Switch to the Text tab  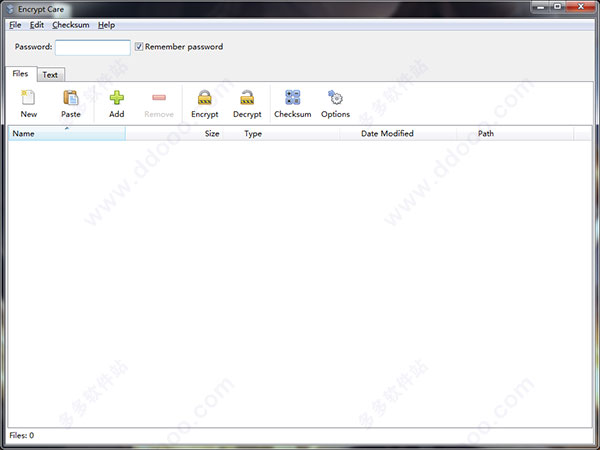51,75
